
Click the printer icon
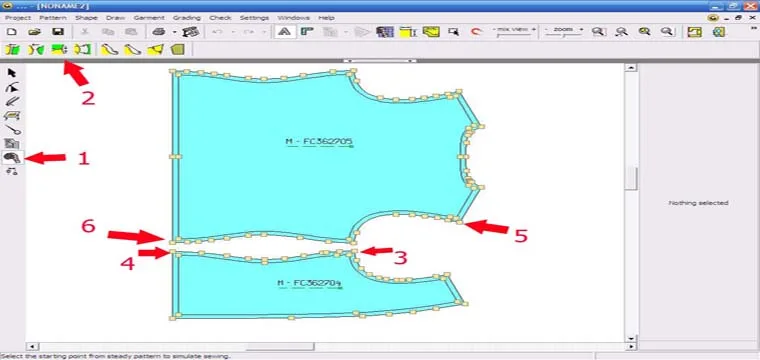[x=158, y=32]
